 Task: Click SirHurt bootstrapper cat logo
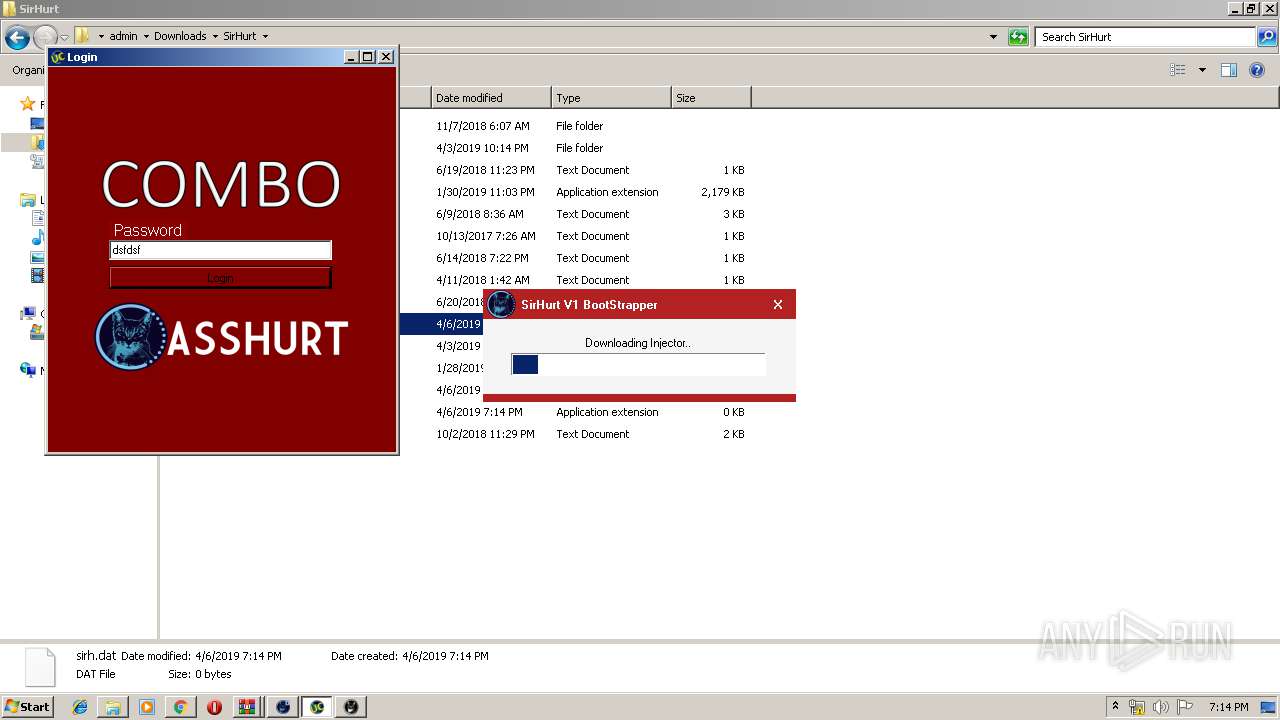[502, 305]
